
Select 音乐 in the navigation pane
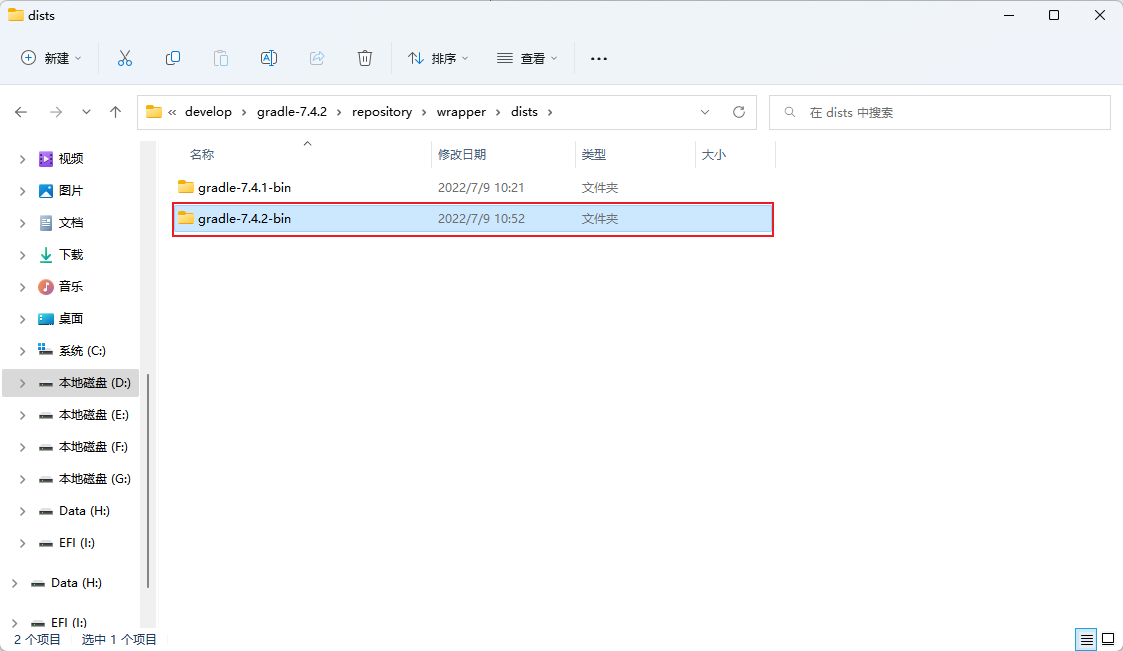click(x=70, y=286)
